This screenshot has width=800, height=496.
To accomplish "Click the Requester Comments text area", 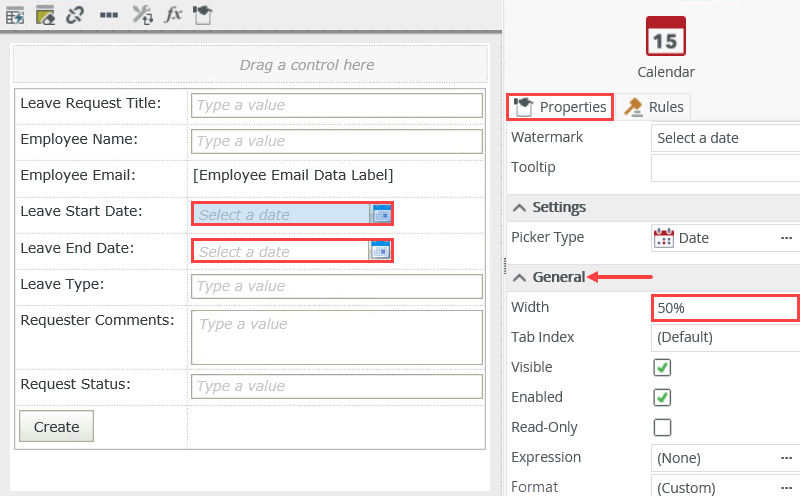I will click(x=337, y=338).
